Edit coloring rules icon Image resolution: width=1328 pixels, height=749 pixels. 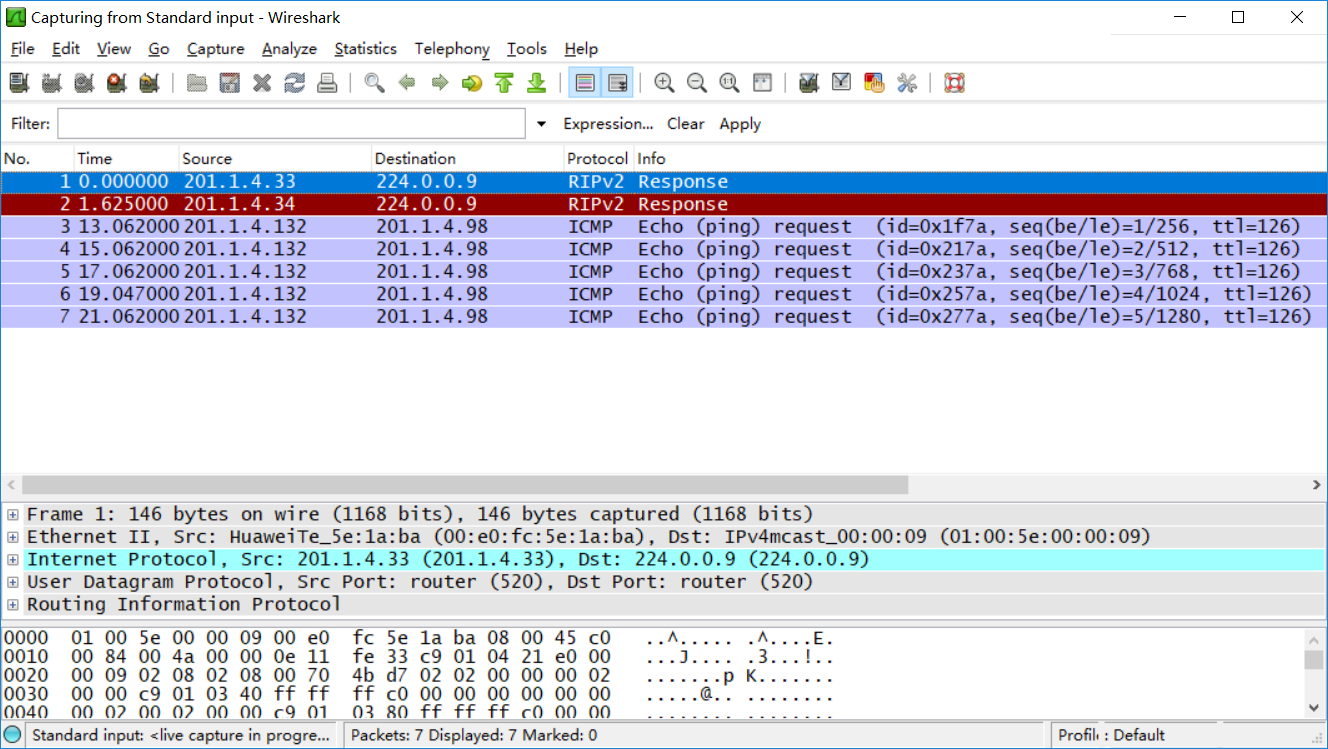[x=874, y=83]
